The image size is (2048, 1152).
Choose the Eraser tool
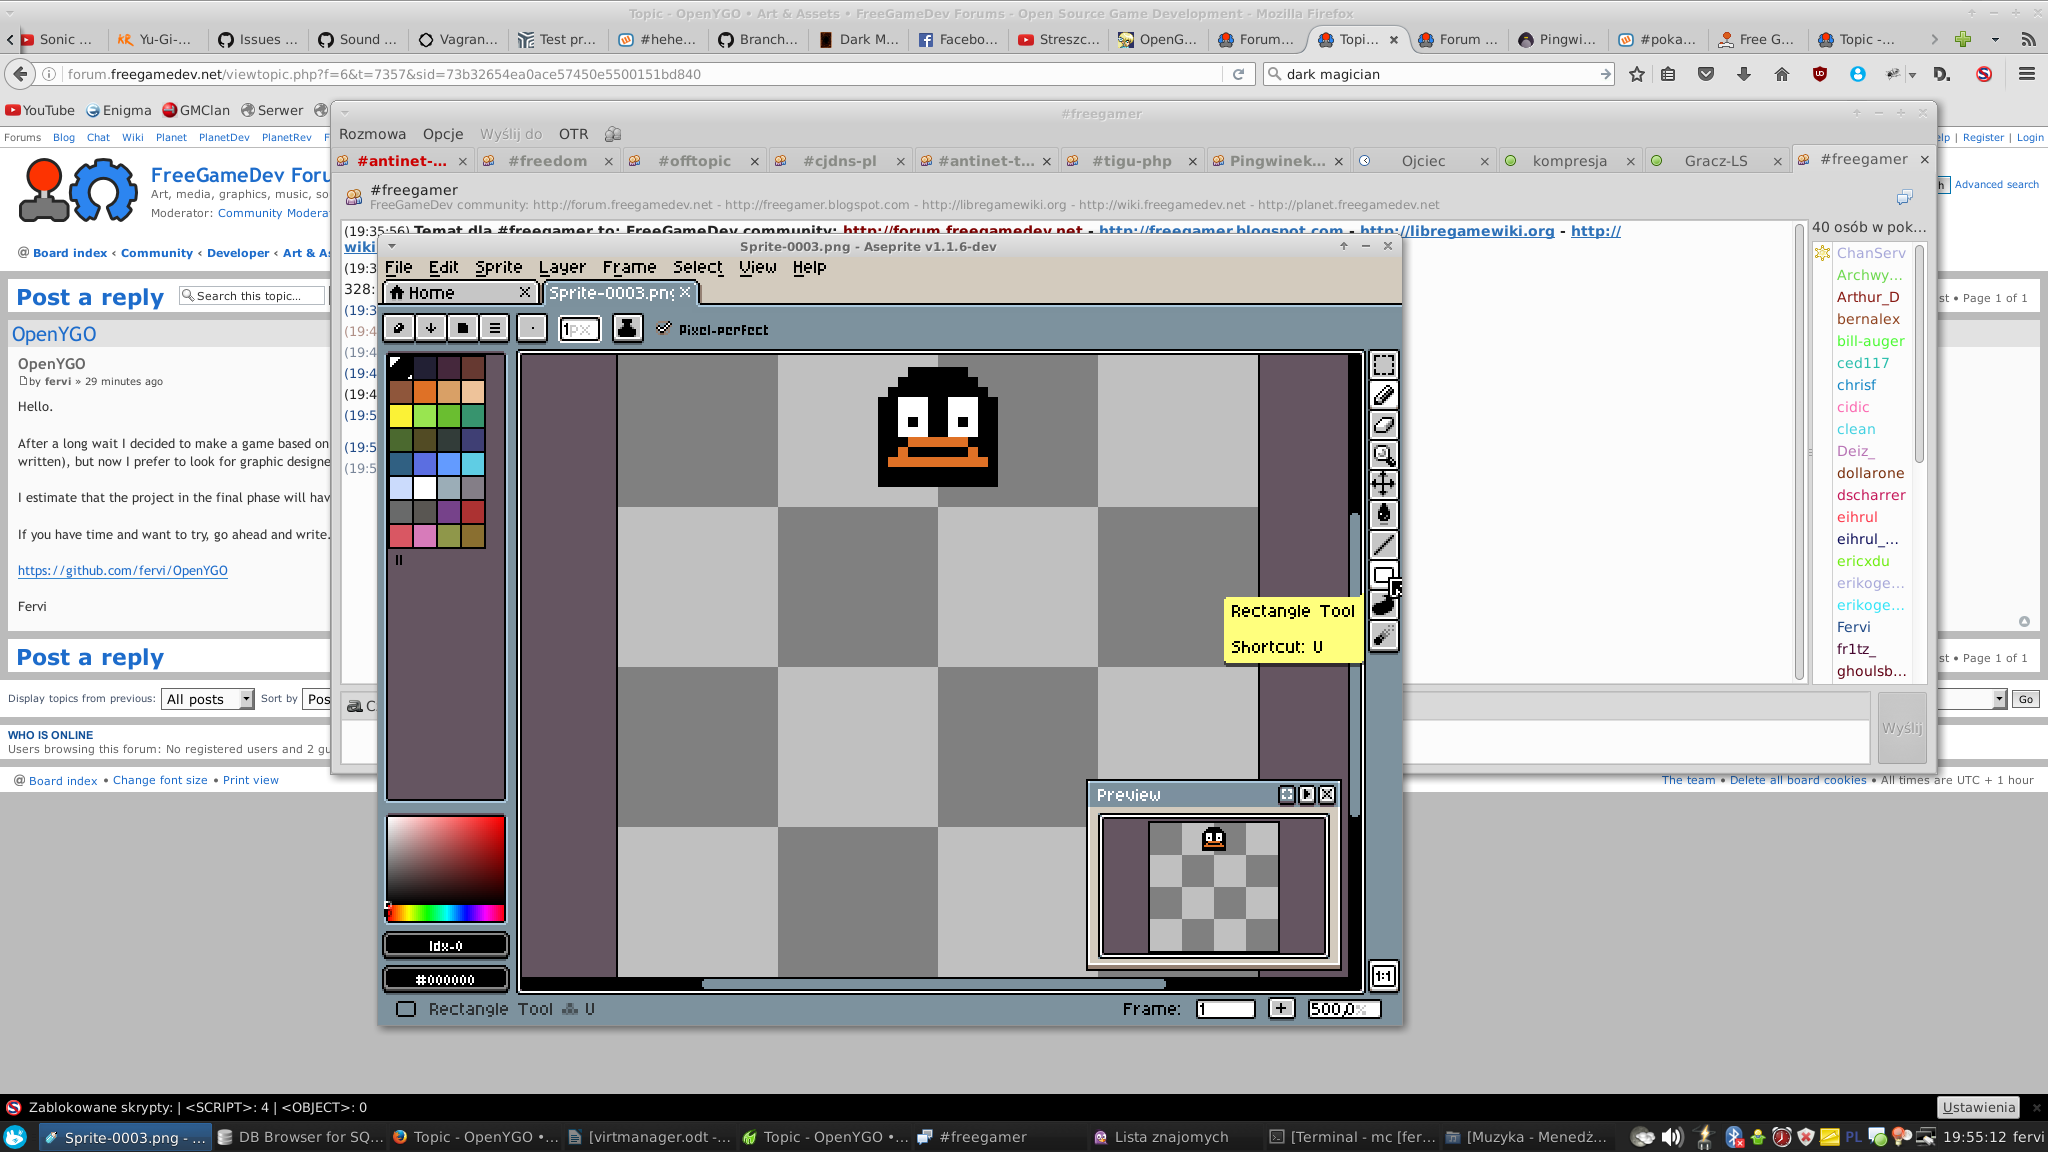[1383, 425]
